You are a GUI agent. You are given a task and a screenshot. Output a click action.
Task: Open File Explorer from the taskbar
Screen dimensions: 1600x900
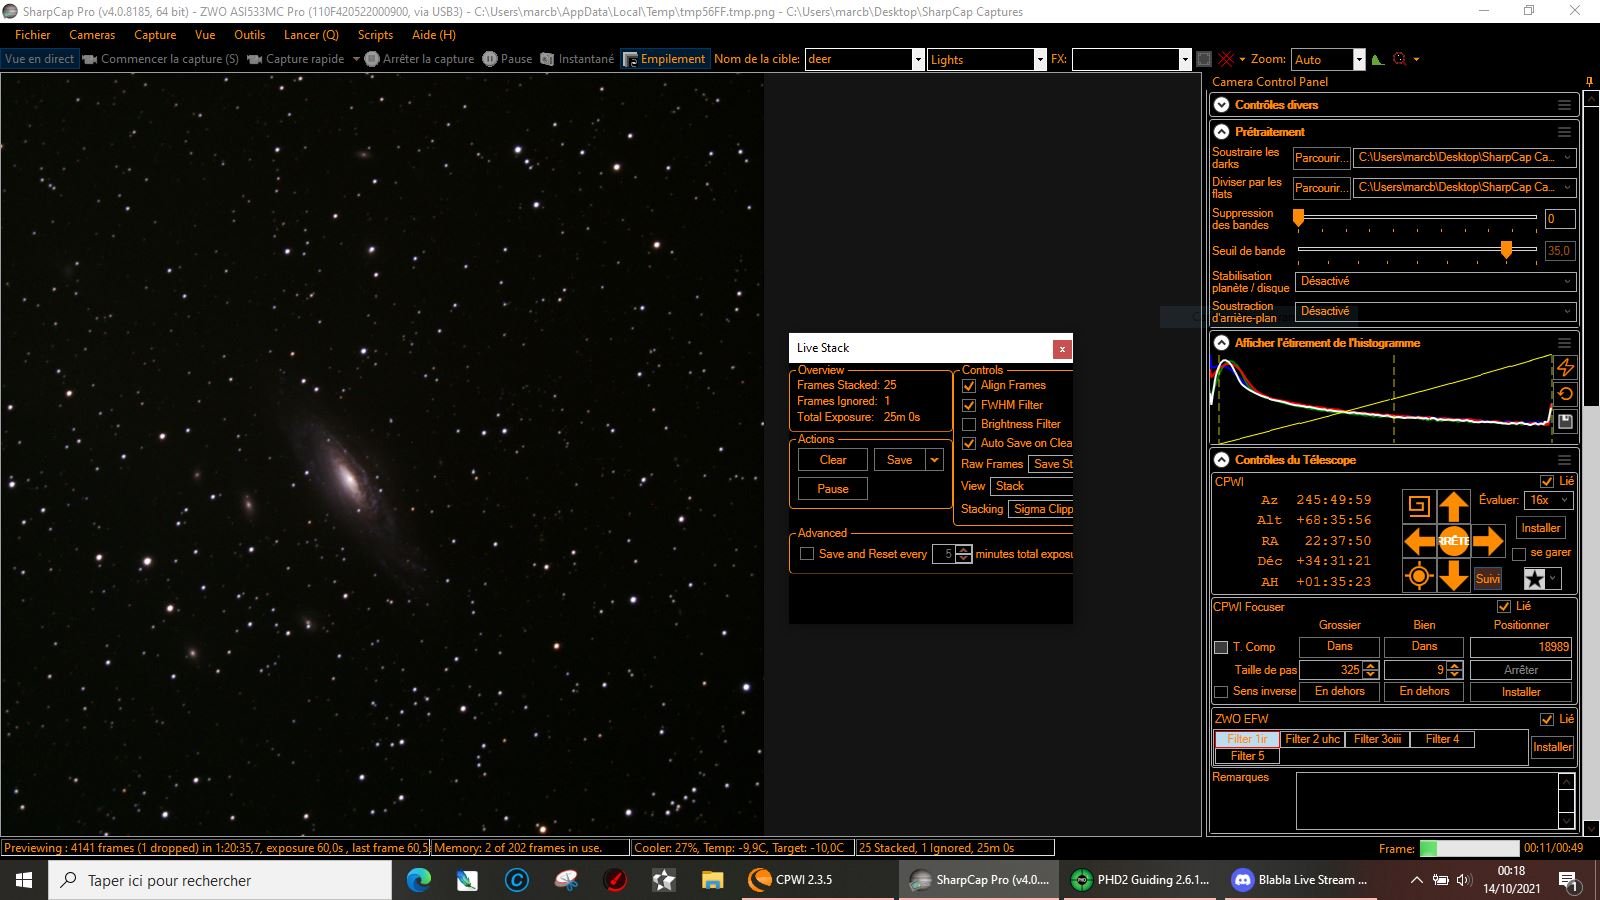(712, 880)
